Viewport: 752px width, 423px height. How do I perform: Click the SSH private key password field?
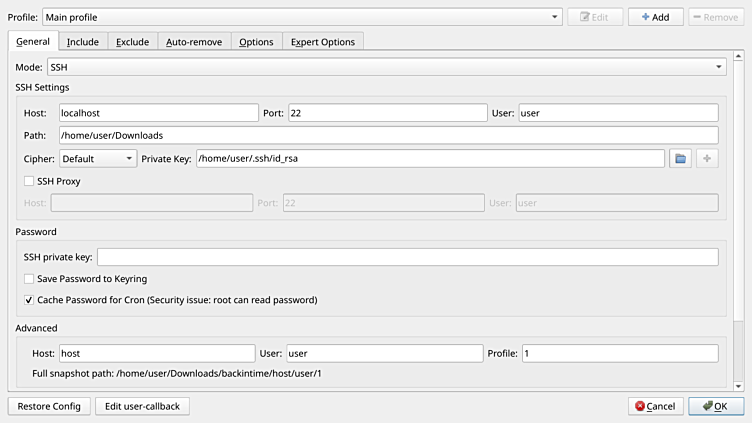tap(407, 257)
